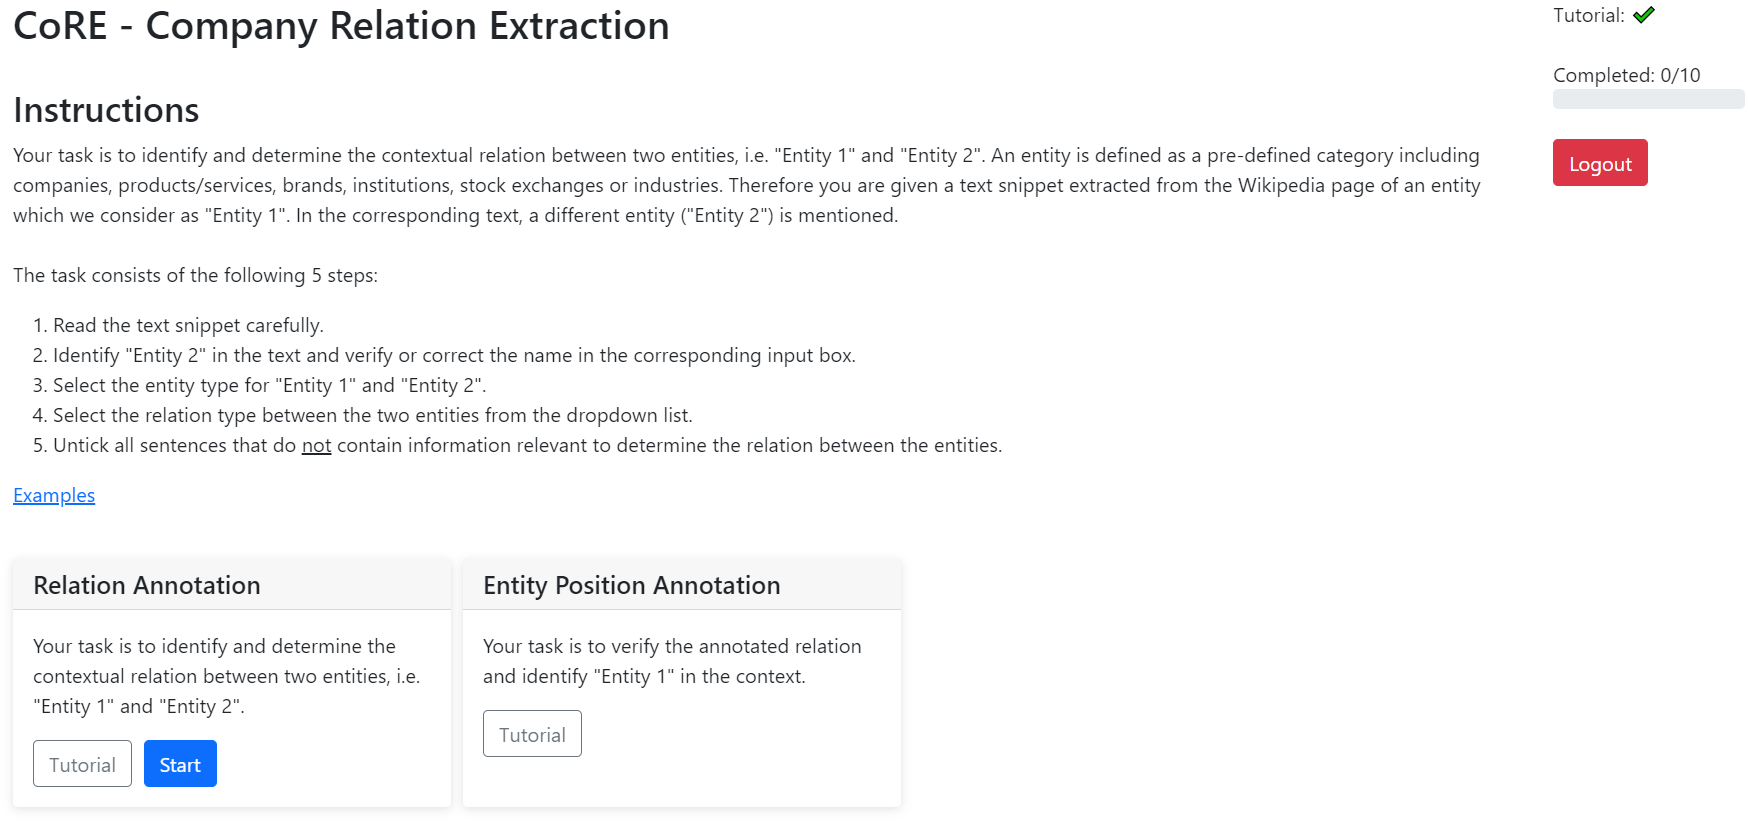
Task: Click the Entity Position Annotation description text
Action: click(x=671, y=661)
